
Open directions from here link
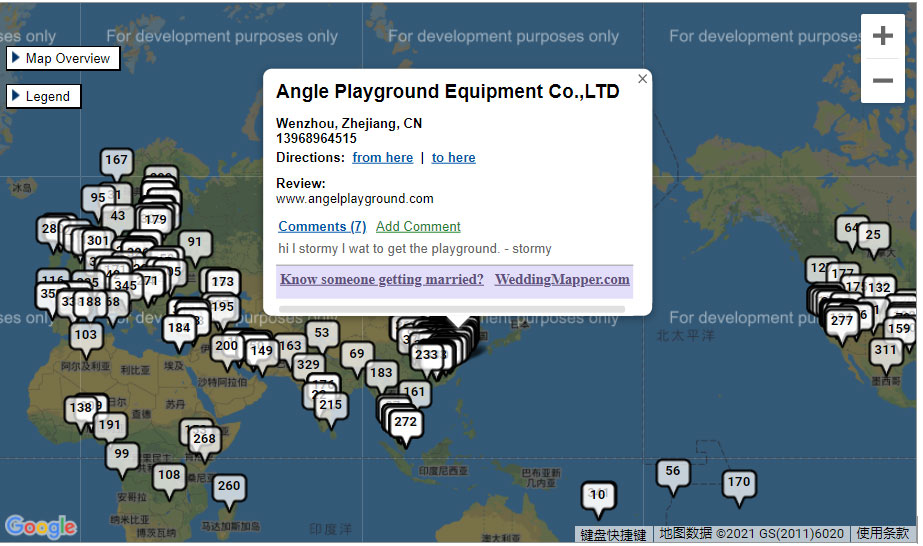(x=383, y=158)
